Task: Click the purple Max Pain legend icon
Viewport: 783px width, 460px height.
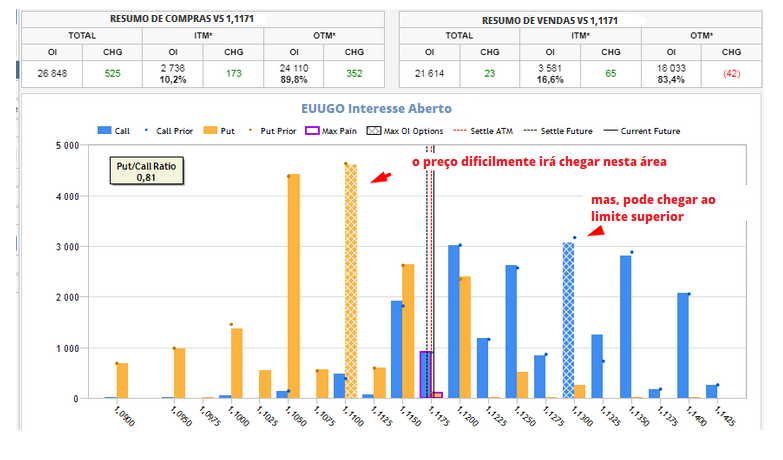Action: 312,131
